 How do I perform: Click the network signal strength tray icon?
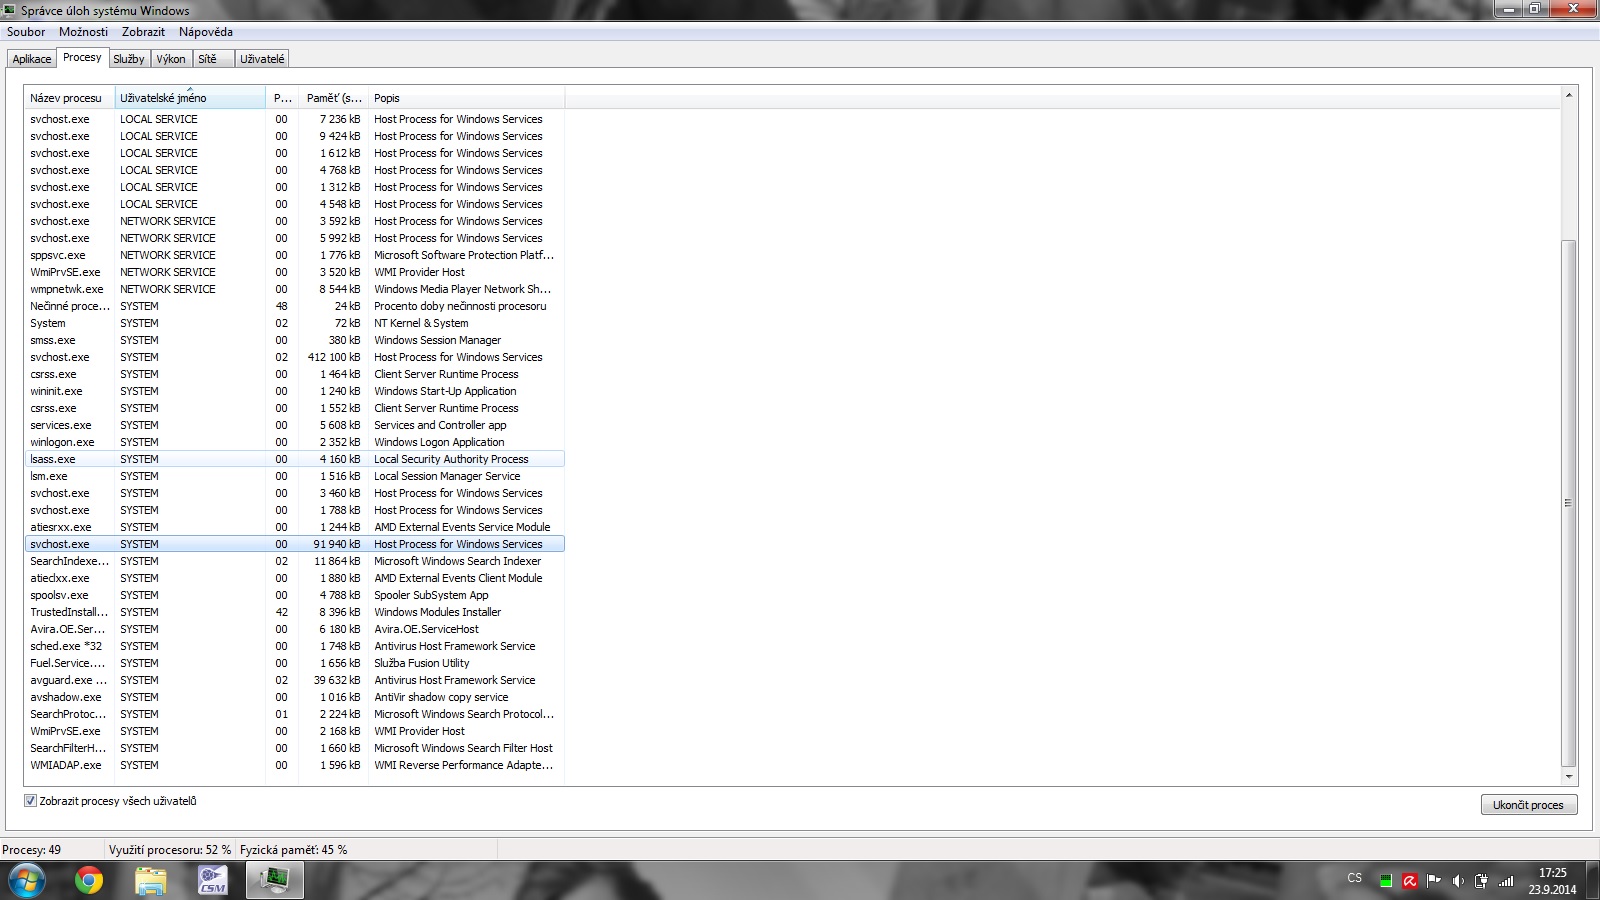[1506, 881]
